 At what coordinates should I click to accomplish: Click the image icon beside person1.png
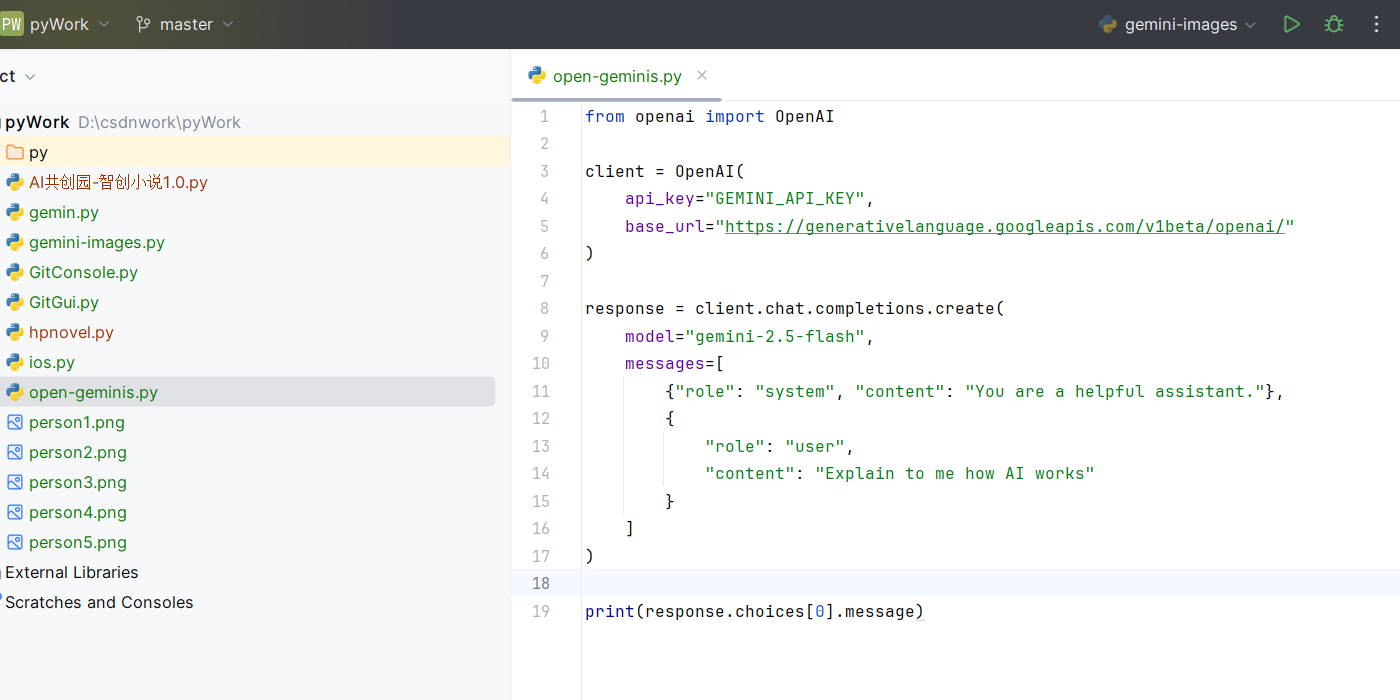point(14,422)
